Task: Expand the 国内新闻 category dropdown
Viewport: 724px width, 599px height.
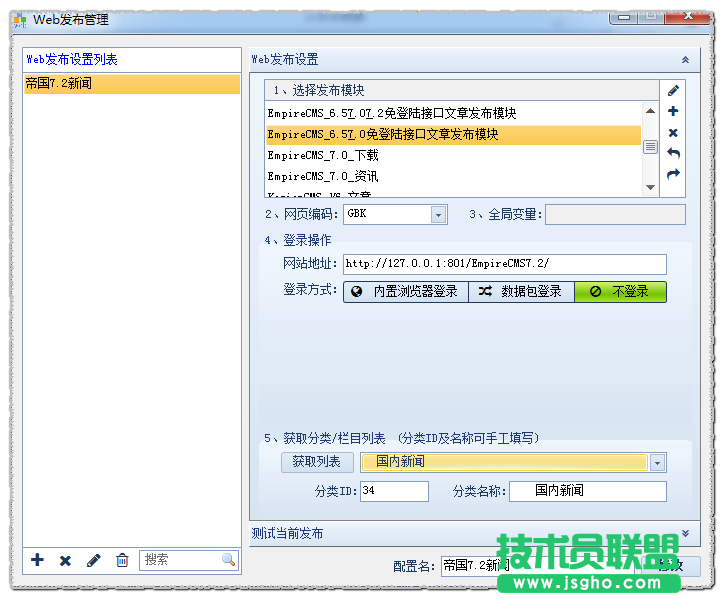Action: point(657,463)
